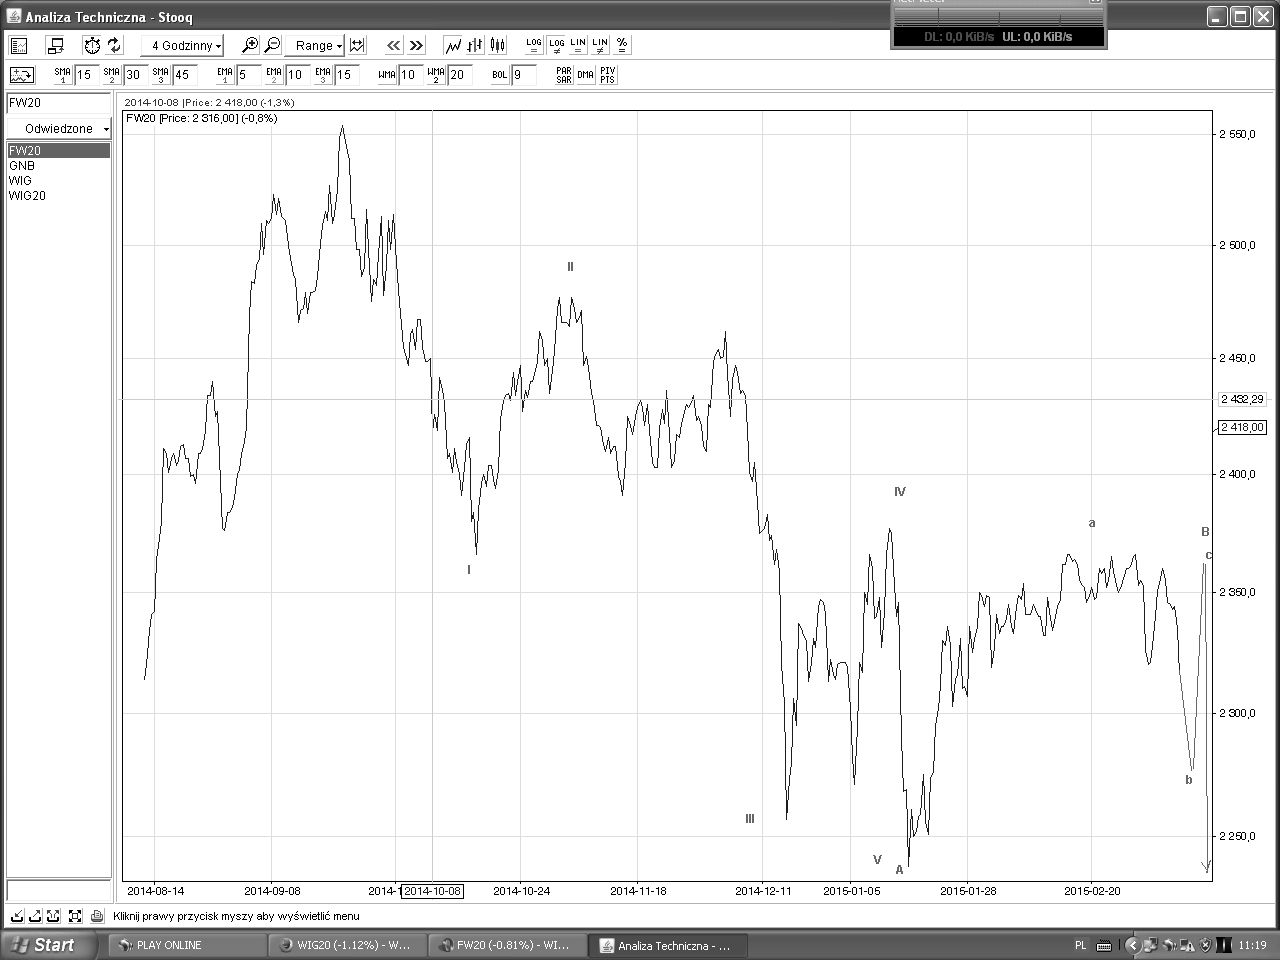
Task: Select WIG20 in the visited list
Action: (58, 196)
